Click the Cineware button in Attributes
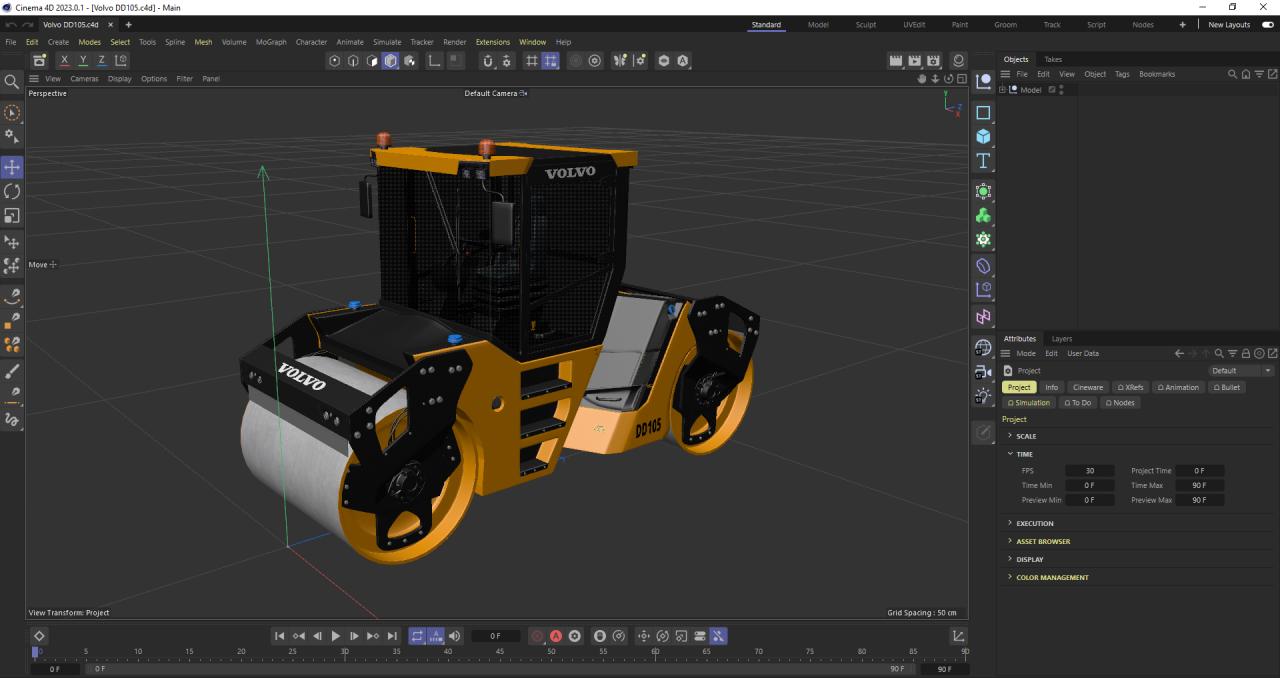Screen dimensions: 1280x678 tap(1087, 388)
